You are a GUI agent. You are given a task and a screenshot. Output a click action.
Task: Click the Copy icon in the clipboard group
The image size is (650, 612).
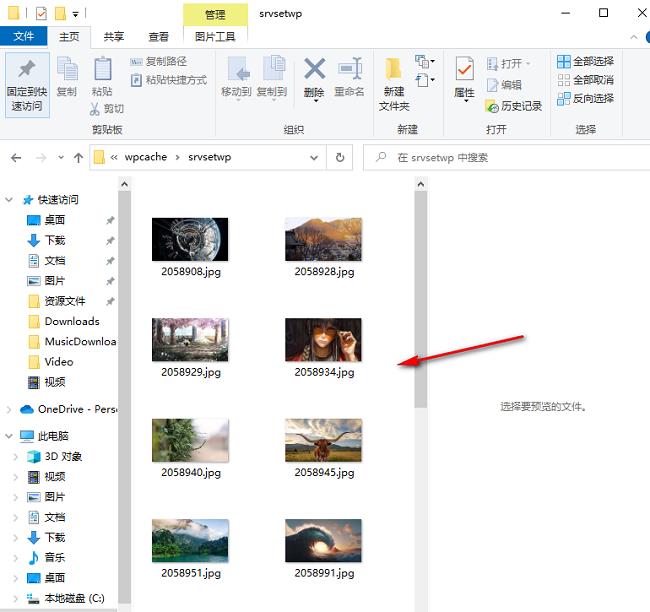click(x=67, y=69)
